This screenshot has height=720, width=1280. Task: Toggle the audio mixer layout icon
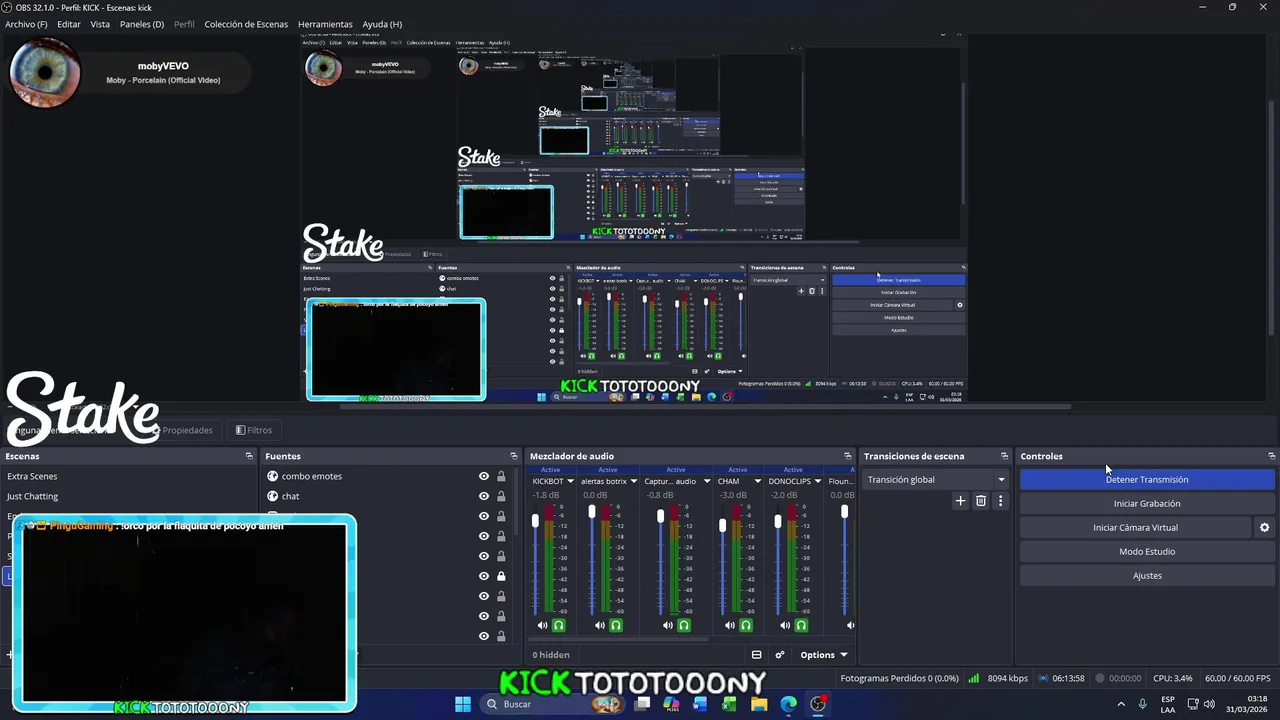(x=756, y=655)
